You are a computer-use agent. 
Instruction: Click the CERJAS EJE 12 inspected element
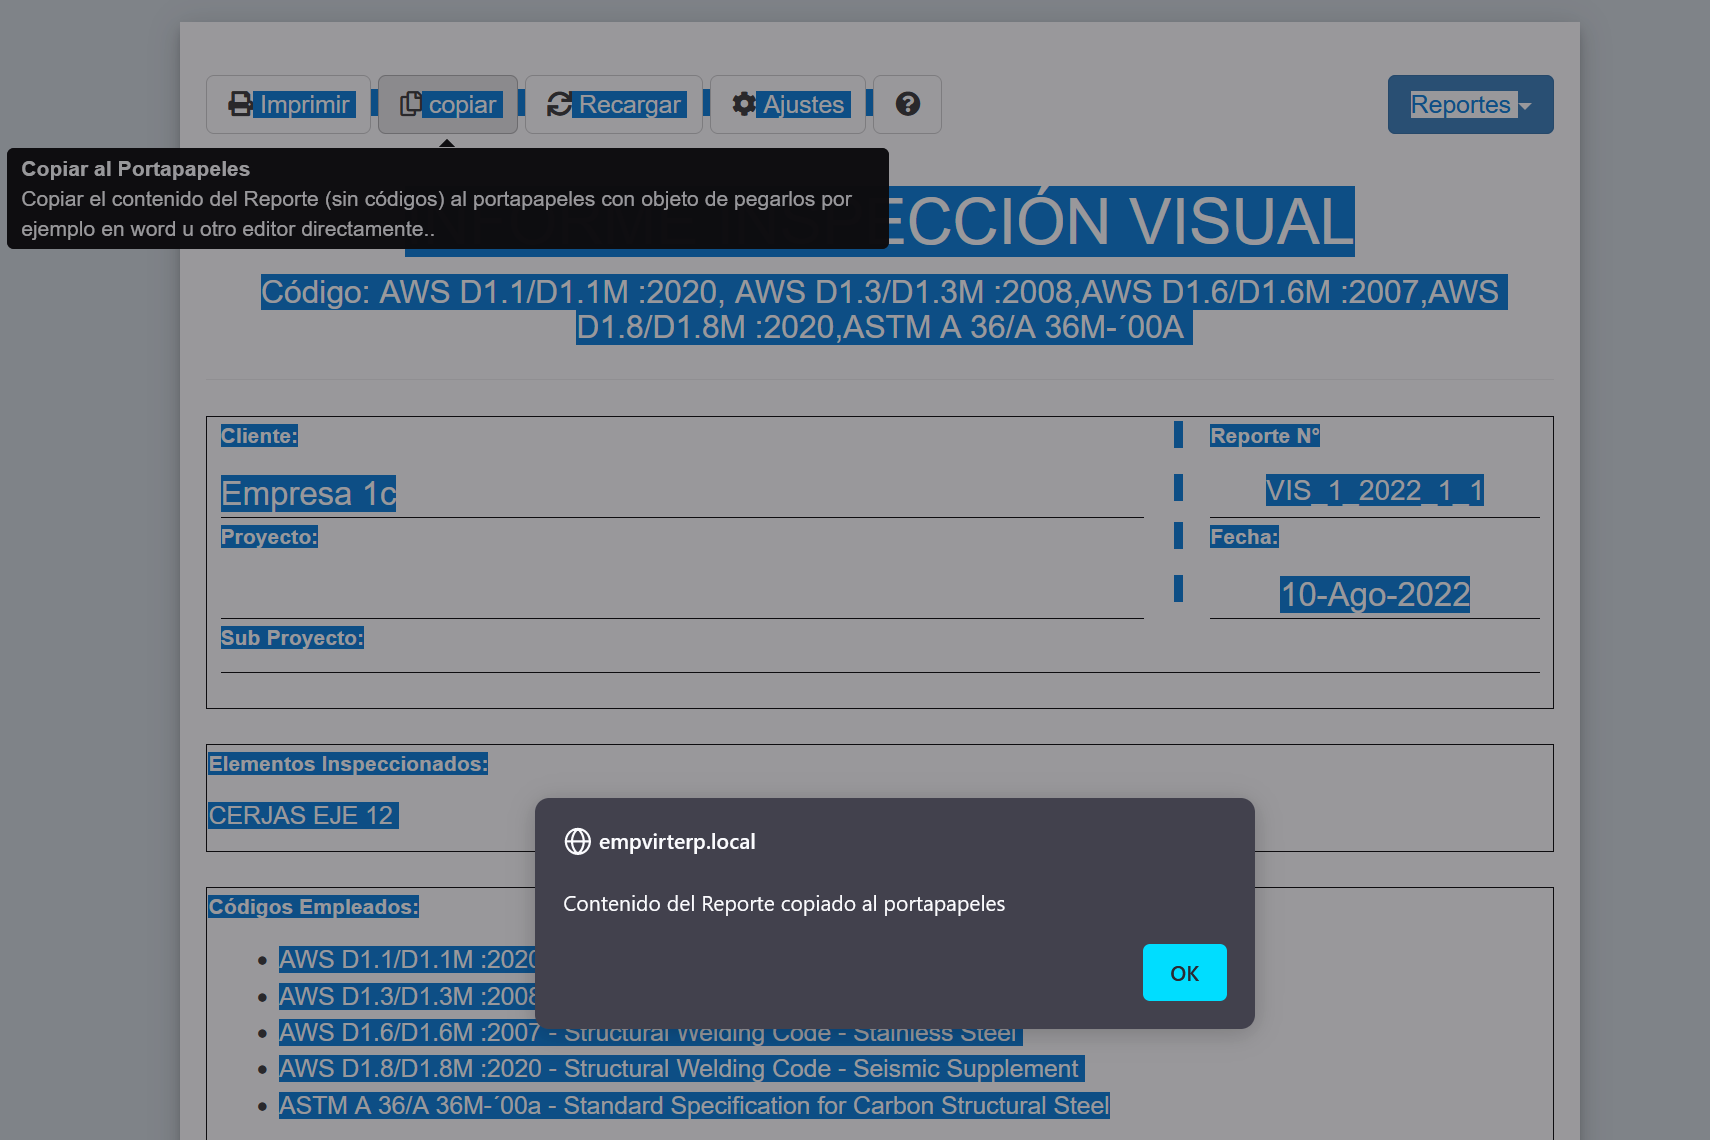pos(301,816)
